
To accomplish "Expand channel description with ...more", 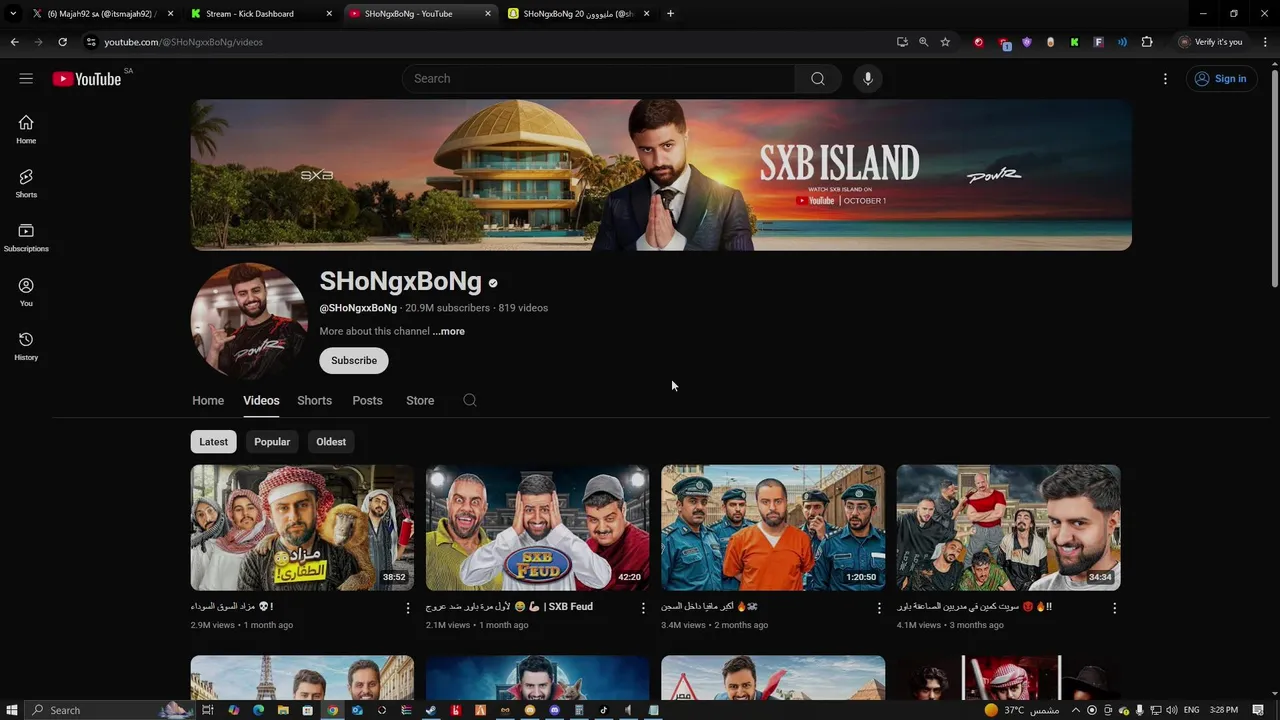I will click(449, 331).
